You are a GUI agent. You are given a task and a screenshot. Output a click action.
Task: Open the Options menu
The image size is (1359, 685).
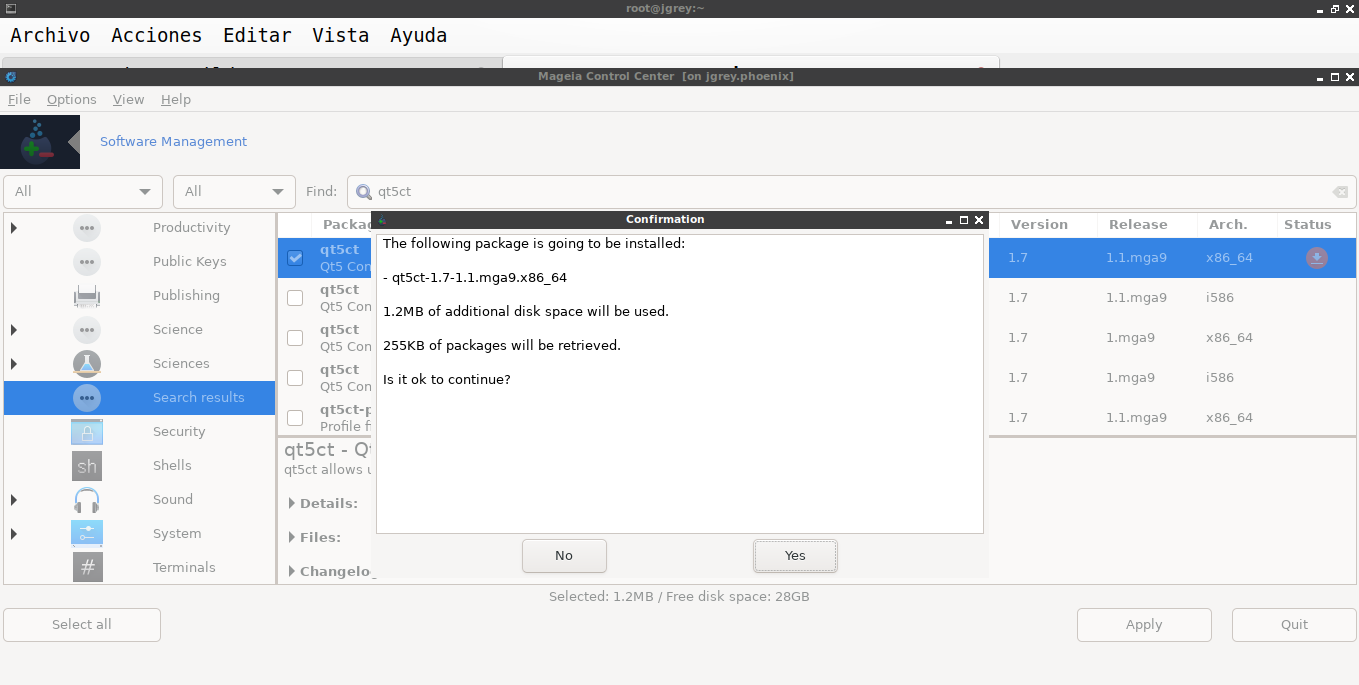tap(72, 100)
